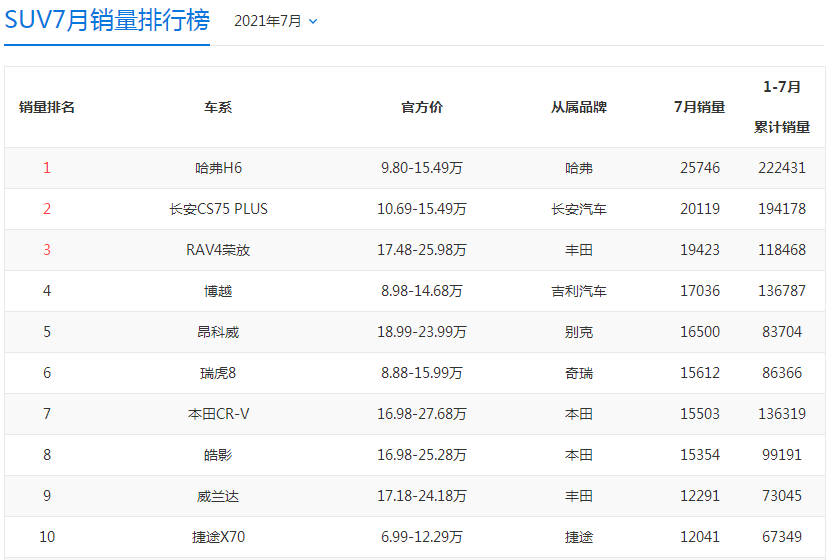The image size is (826, 560).
Task: Open the 哈弗H6 car series link
Action: [x=219, y=168]
